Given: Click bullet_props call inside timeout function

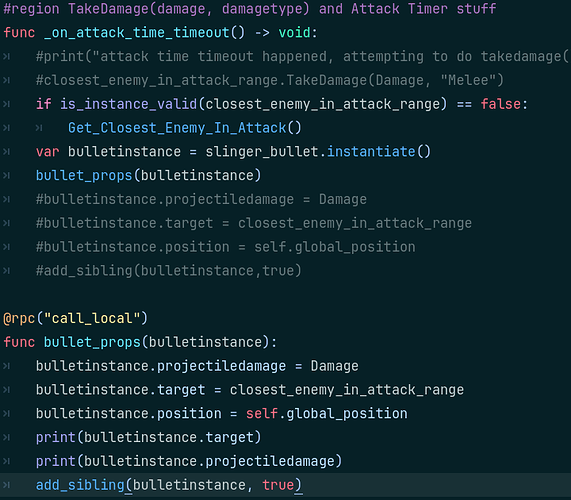Looking at the screenshot, I should [x=84, y=176].
